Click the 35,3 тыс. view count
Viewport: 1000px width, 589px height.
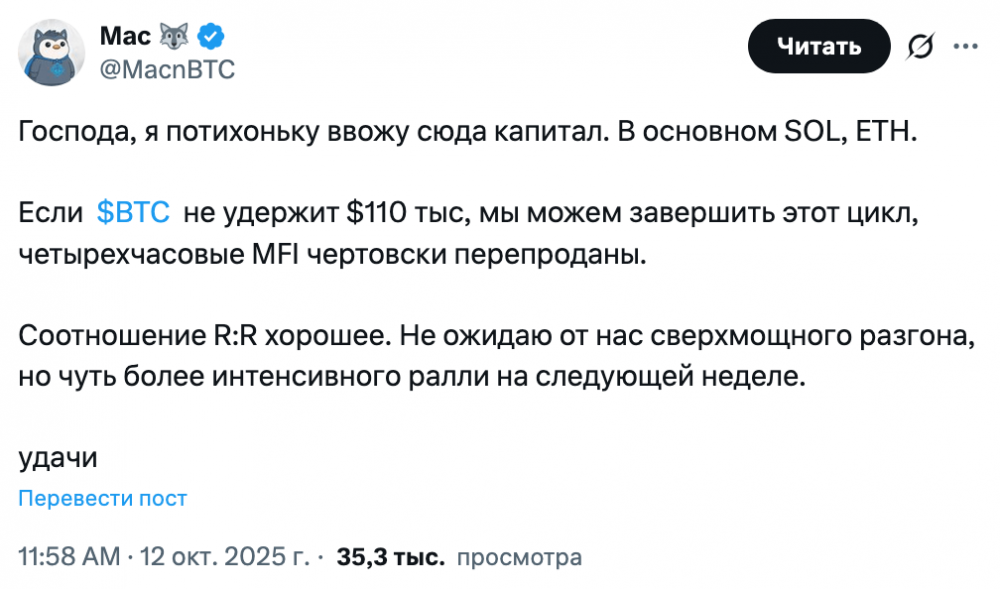(390, 556)
